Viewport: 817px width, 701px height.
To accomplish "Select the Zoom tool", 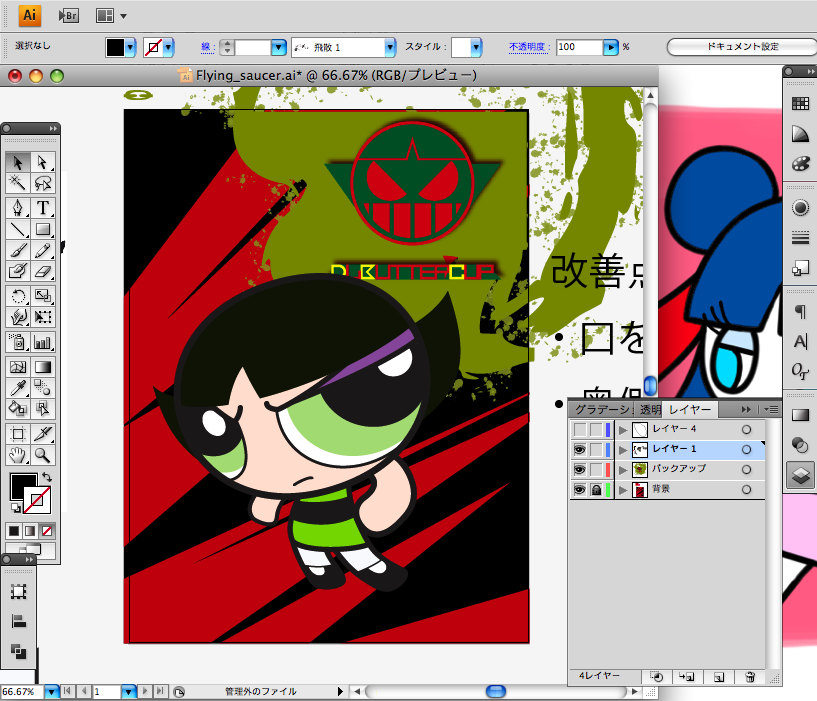I will click(x=43, y=455).
